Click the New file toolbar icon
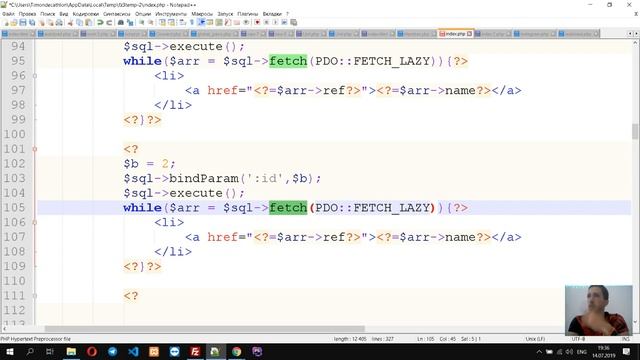The width and height of the screenshot is (640, 360). coord(6,22)
